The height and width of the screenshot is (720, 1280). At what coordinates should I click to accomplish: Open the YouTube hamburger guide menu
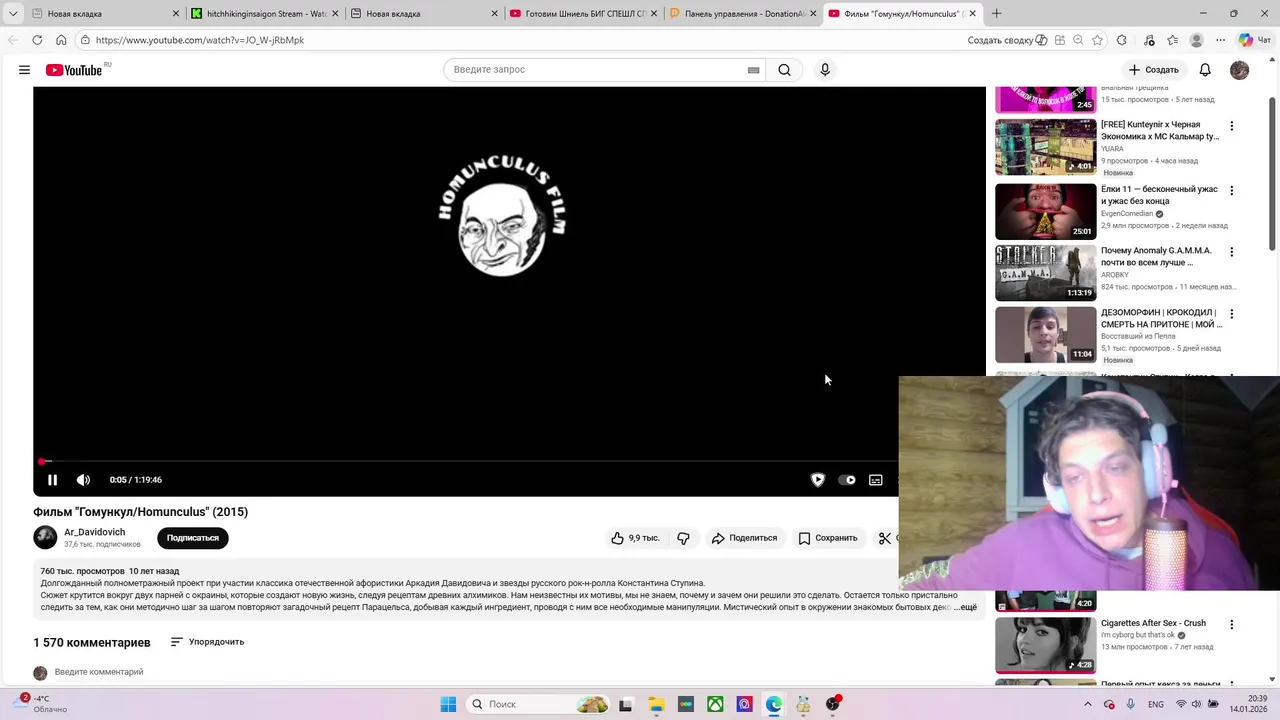point(24,70)
